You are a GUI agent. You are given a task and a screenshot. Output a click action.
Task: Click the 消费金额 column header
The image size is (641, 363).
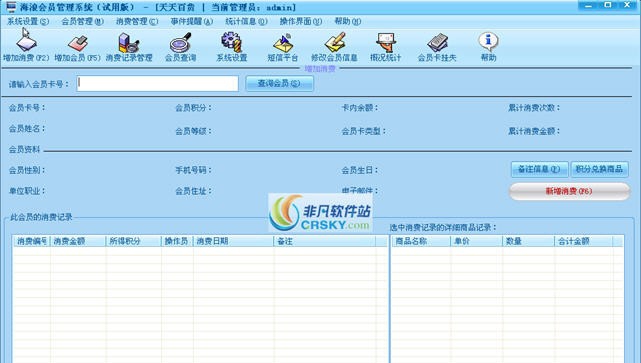(x=78, y=241)
